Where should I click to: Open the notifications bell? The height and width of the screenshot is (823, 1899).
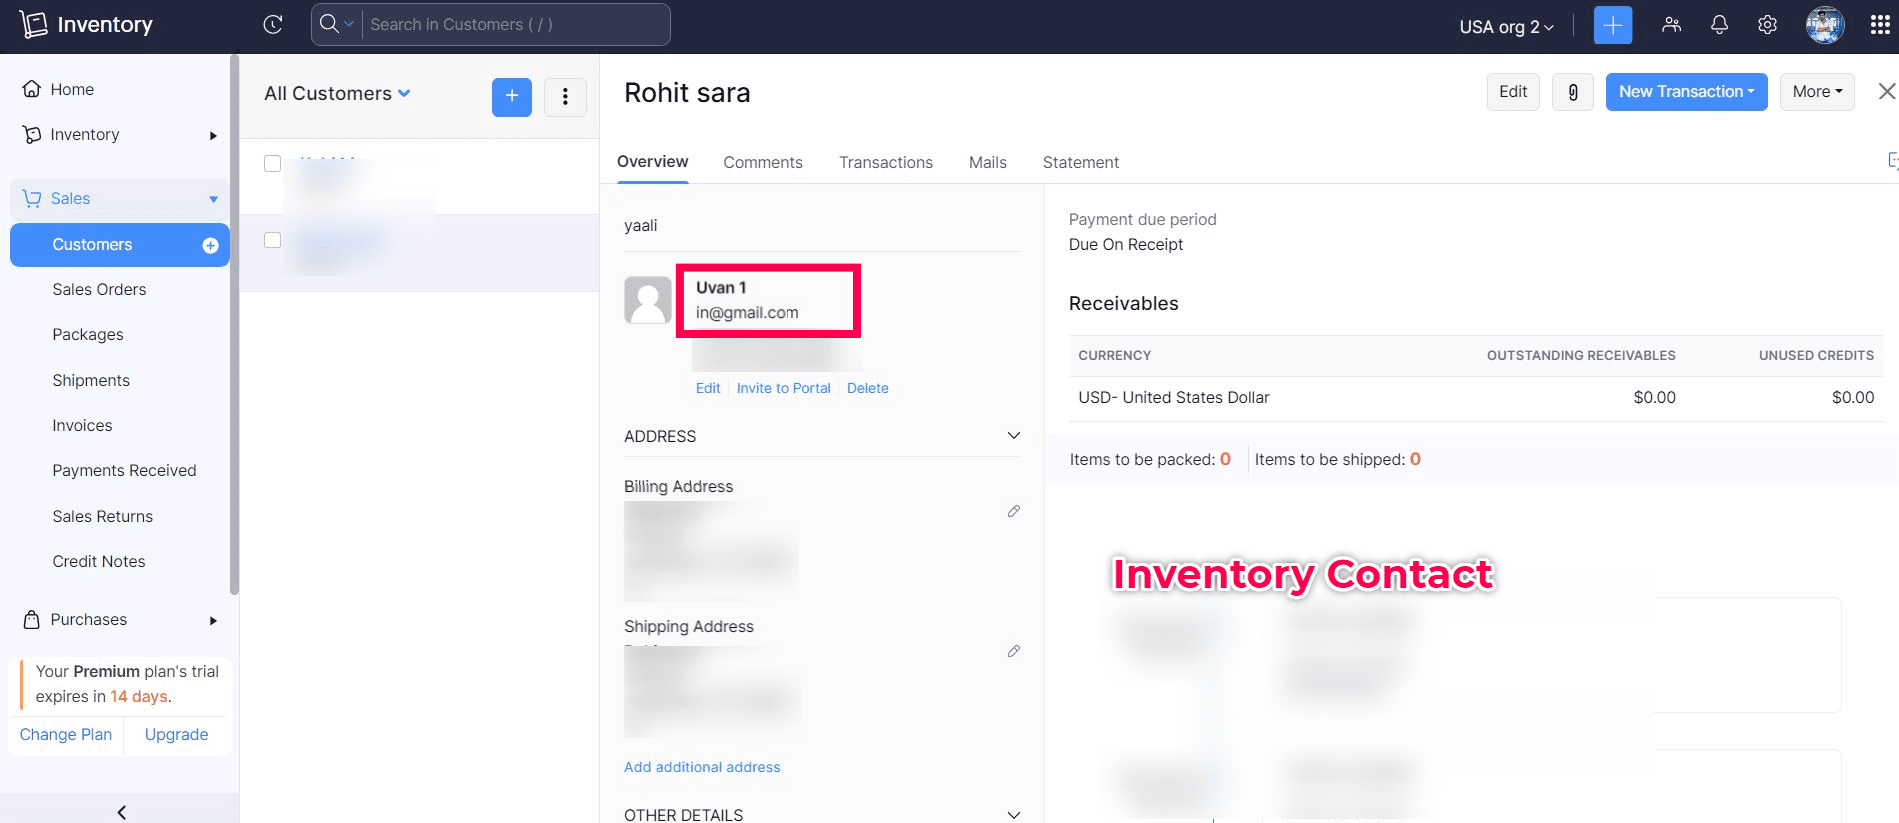click(1719, 25)
